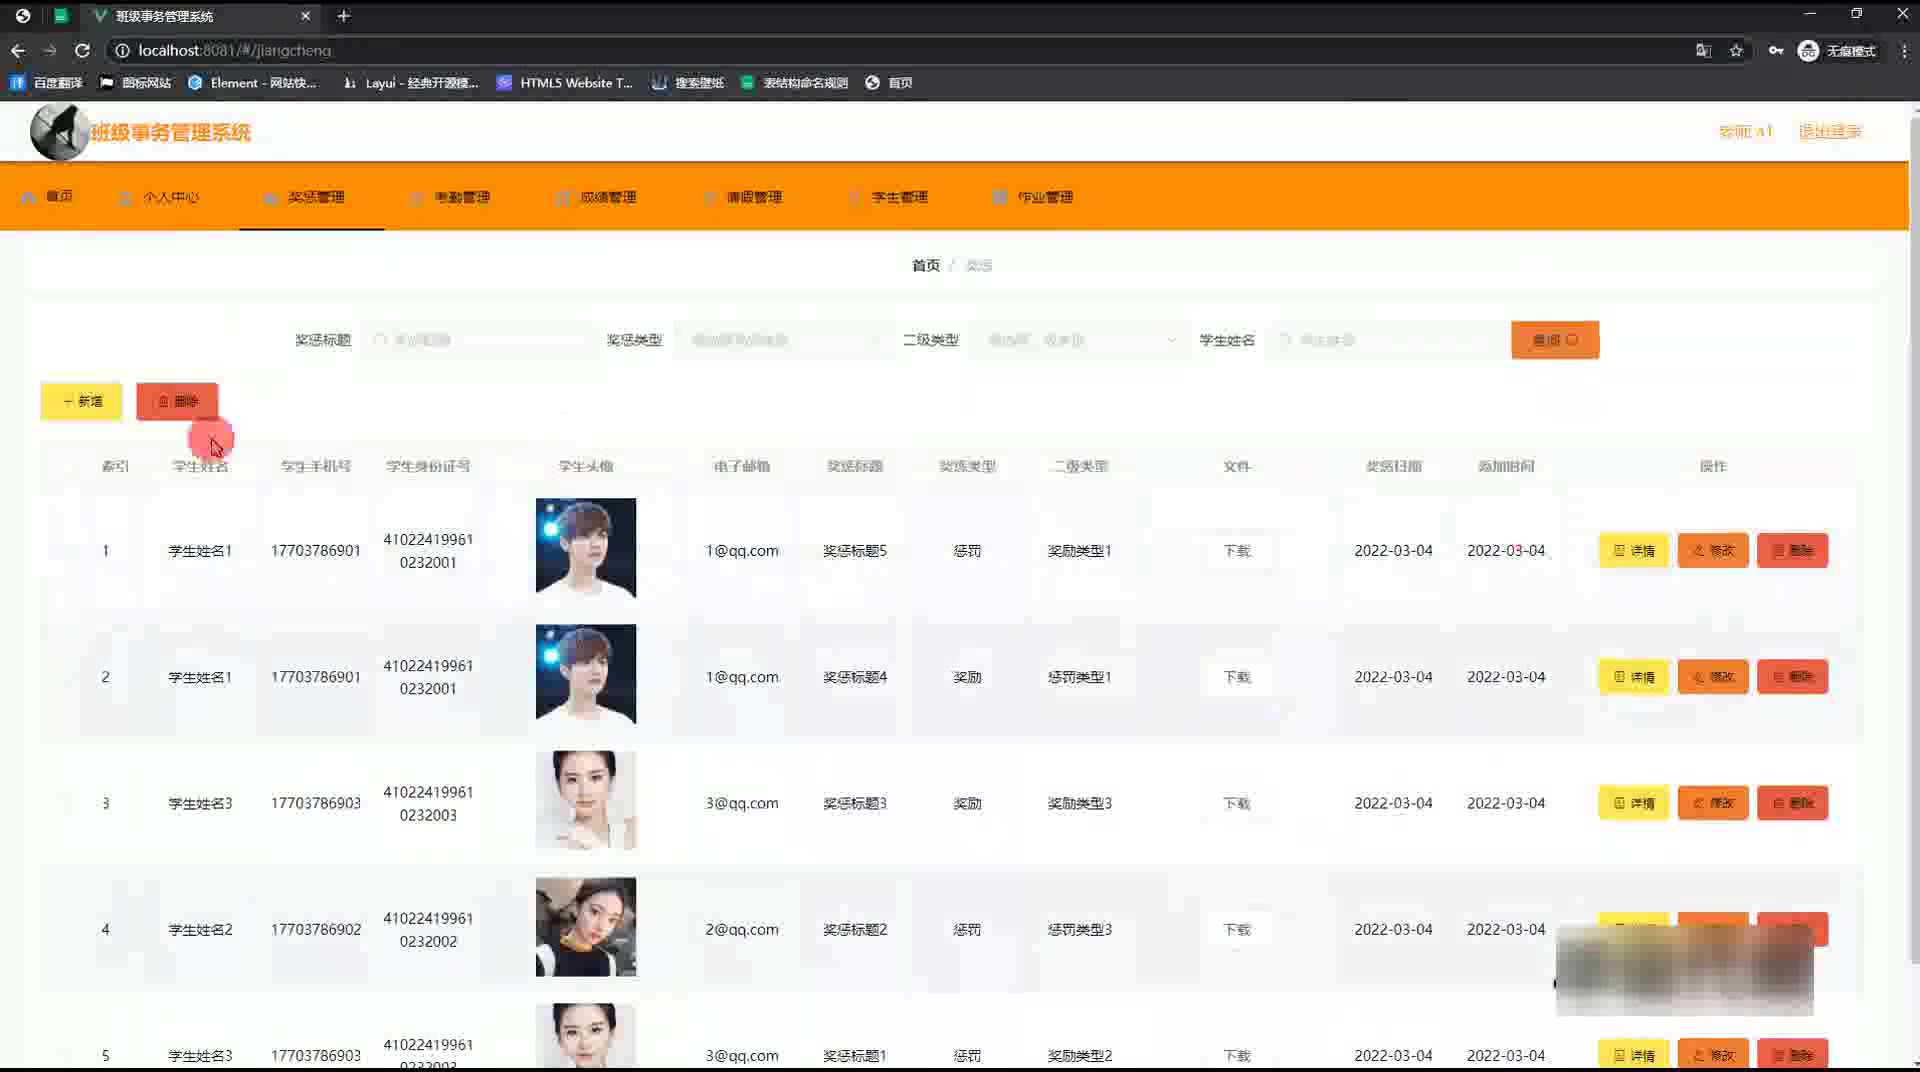Download the file in row 2 via 下载
The image size is (1920, 1072).
tap(1237, 677)
